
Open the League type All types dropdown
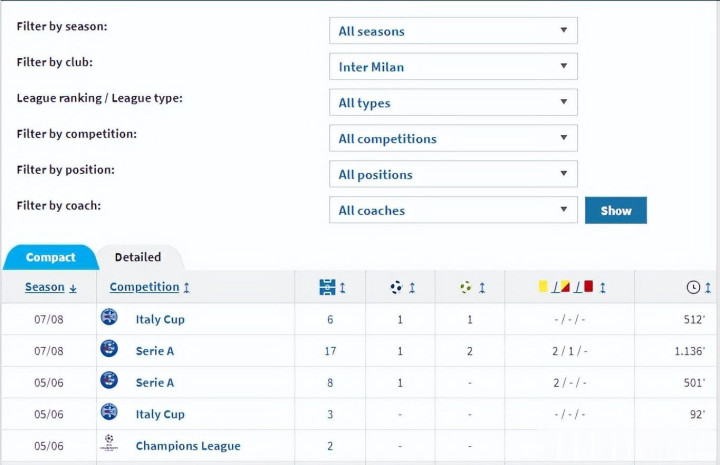pos(453,103)
